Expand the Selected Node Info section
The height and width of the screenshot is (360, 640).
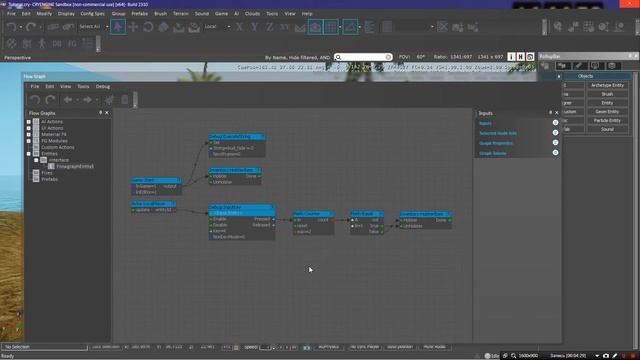point(556,133)
